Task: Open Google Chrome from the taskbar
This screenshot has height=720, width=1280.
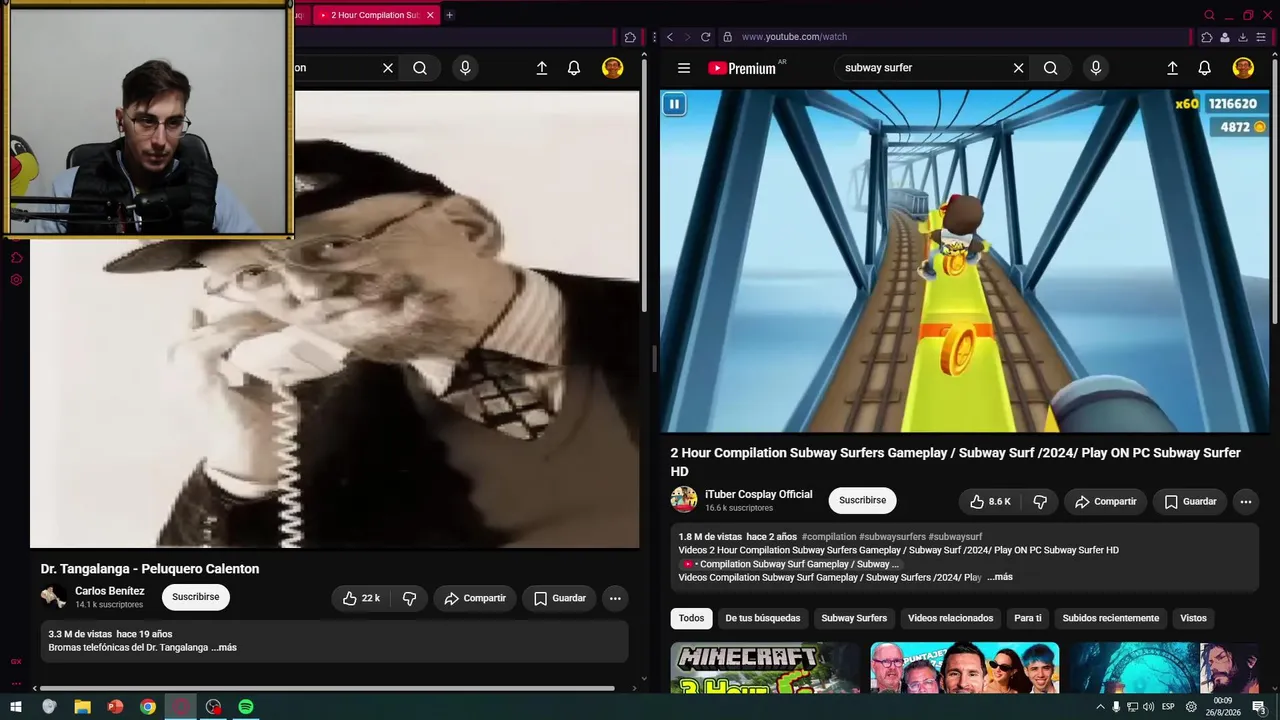Action: (x=148, y=707)
